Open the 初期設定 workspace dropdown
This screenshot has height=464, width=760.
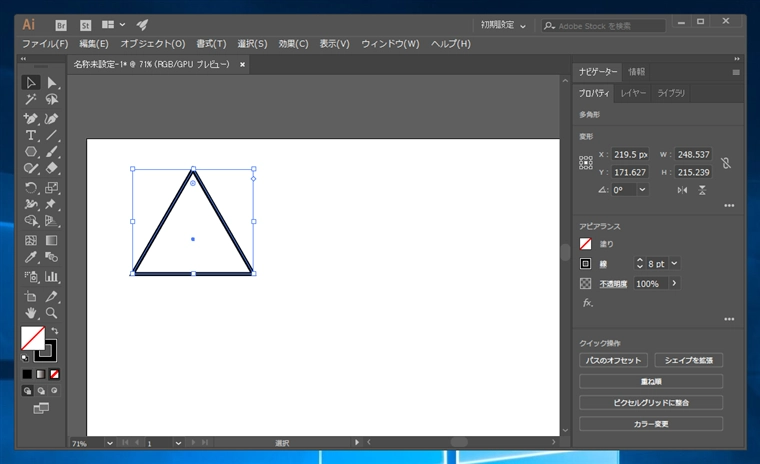coord(503,25)
